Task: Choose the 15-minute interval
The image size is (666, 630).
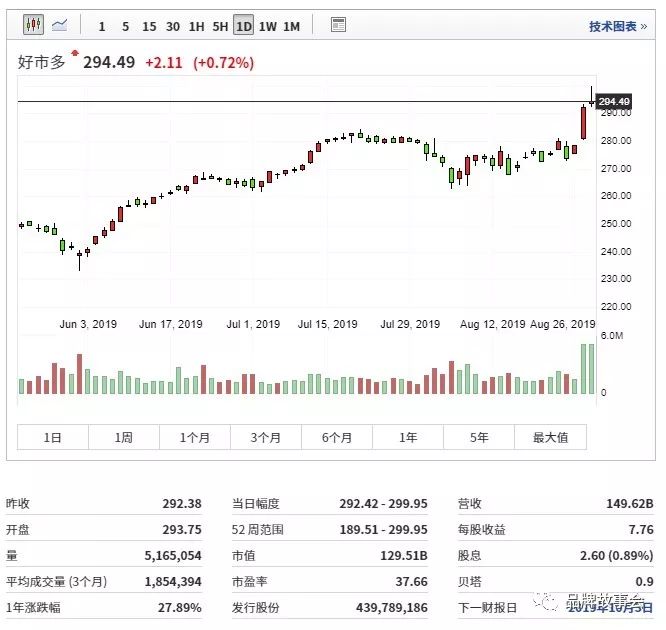Action: [149, 26]
